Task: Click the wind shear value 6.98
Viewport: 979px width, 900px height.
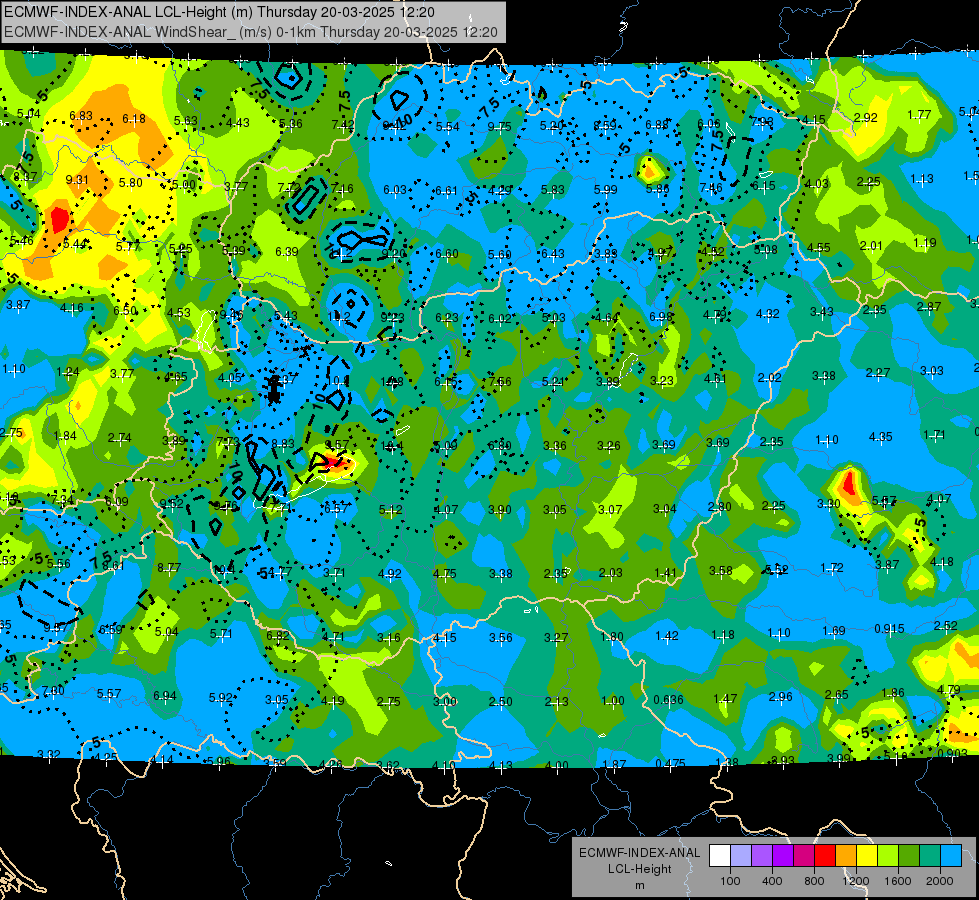Action: click(x=661, y=317)
